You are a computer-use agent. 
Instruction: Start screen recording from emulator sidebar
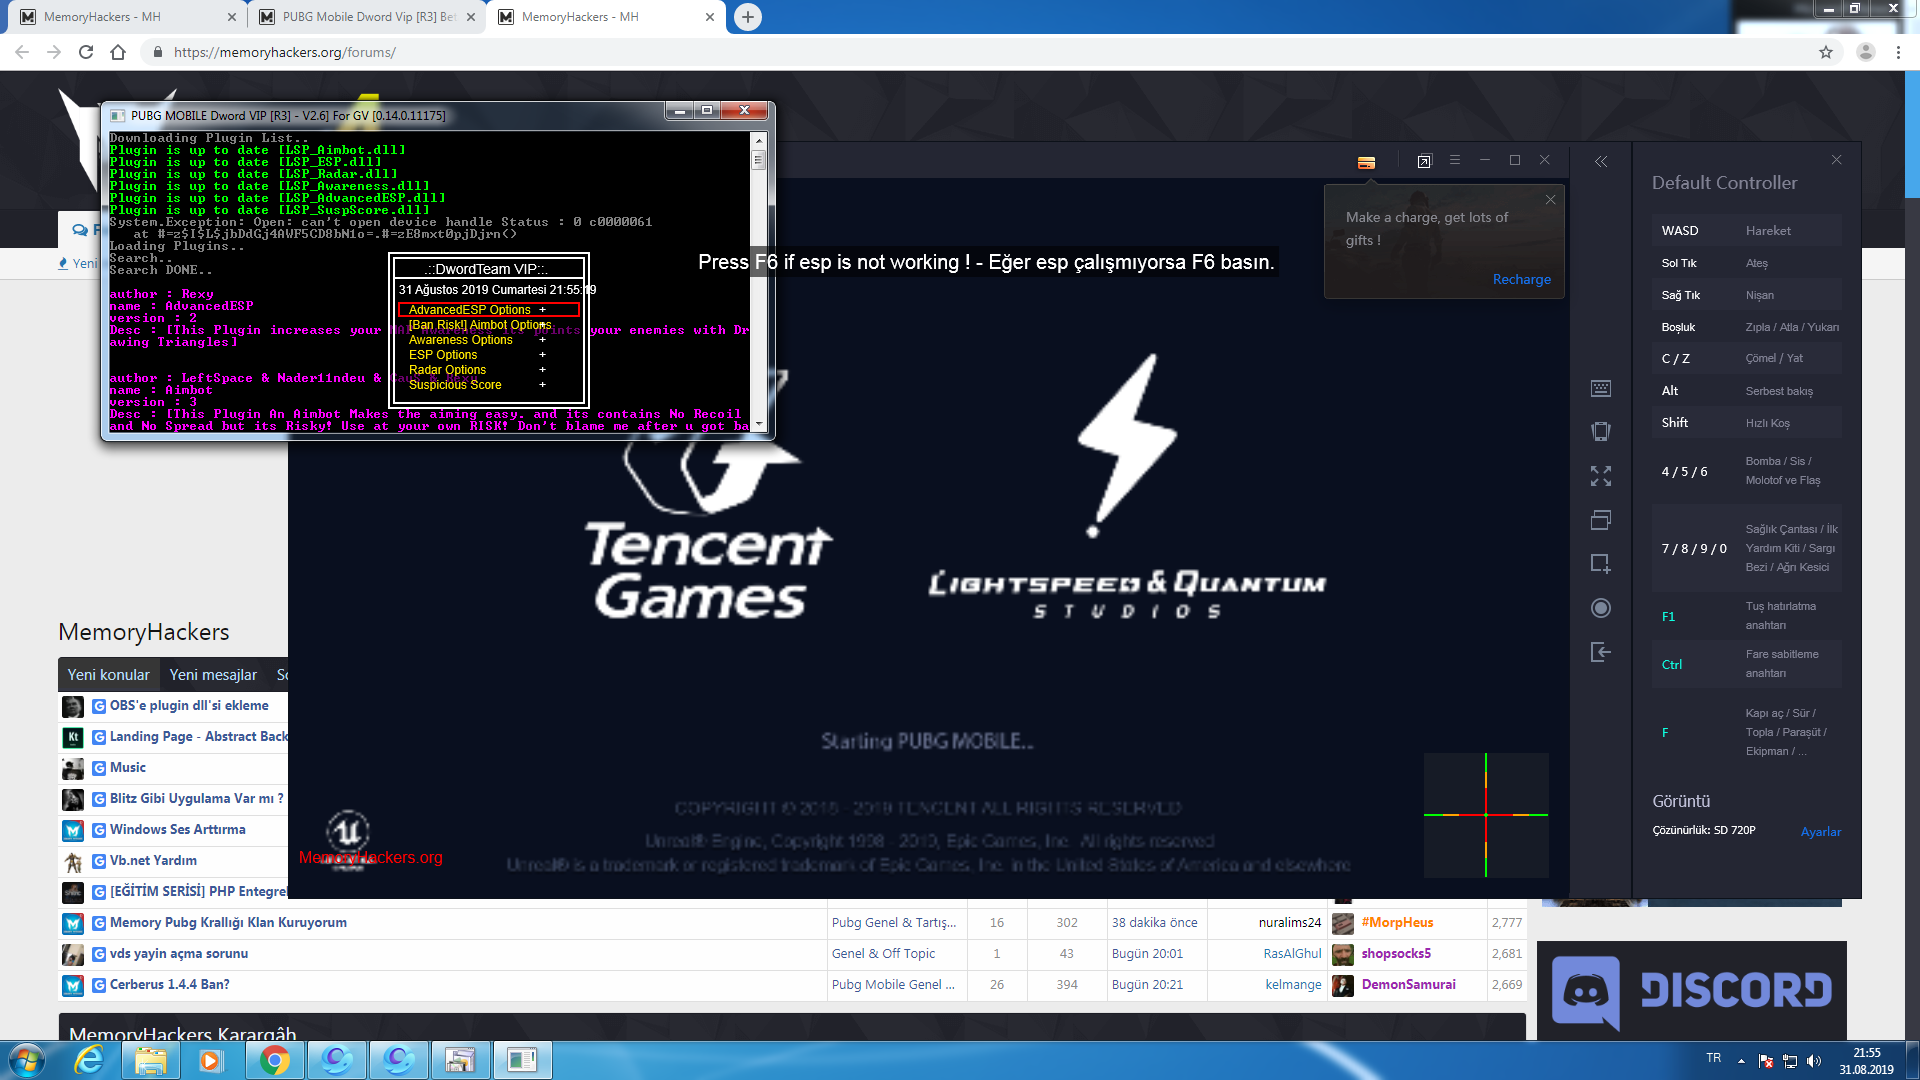pyautogui.click(x=1601, y=608)
